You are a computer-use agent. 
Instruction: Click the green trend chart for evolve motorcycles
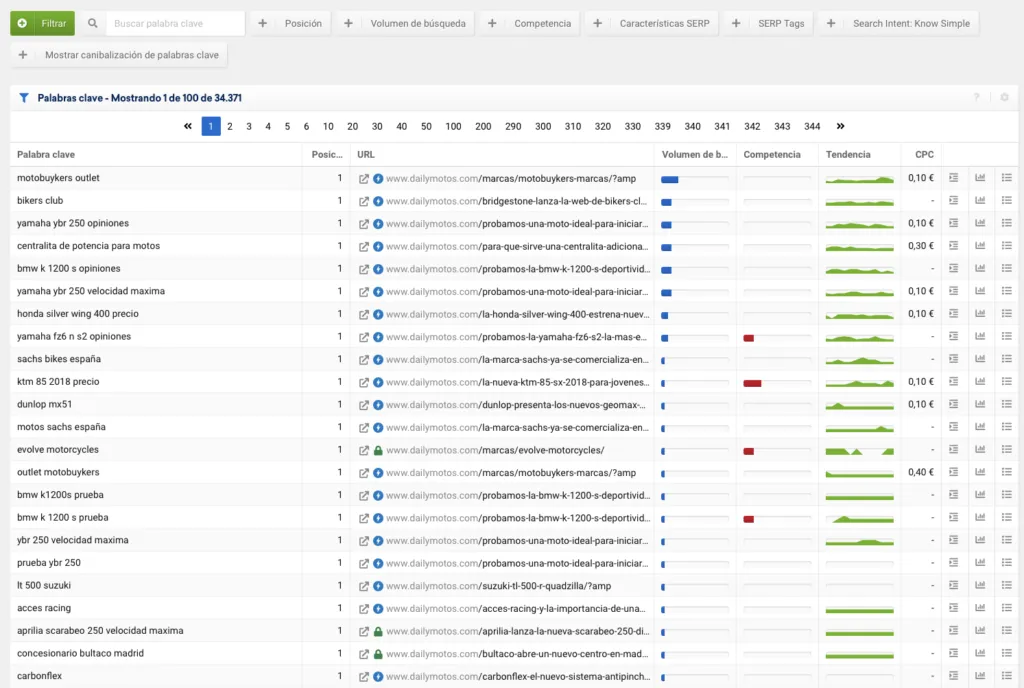(x=859, y=450)
